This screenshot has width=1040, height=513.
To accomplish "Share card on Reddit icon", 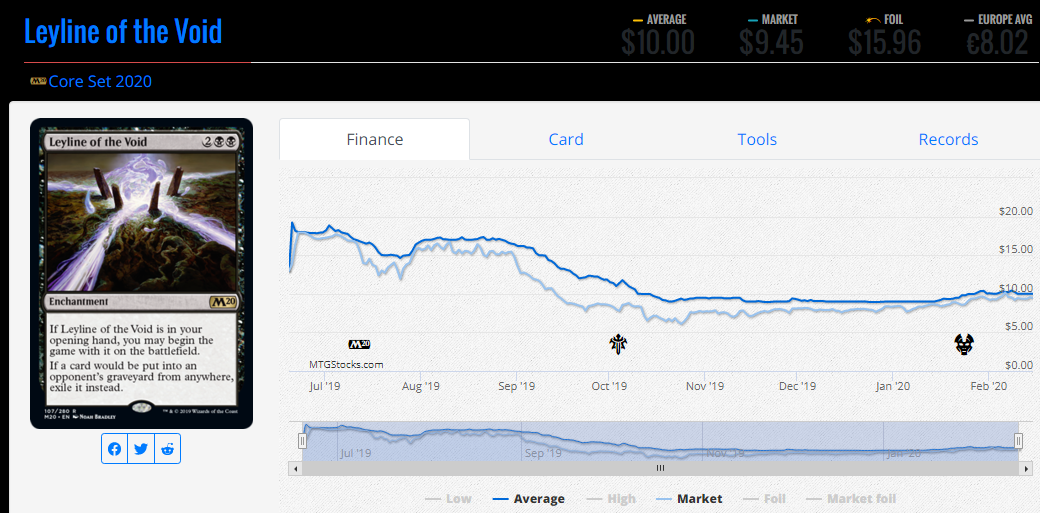I will point(167,449).
